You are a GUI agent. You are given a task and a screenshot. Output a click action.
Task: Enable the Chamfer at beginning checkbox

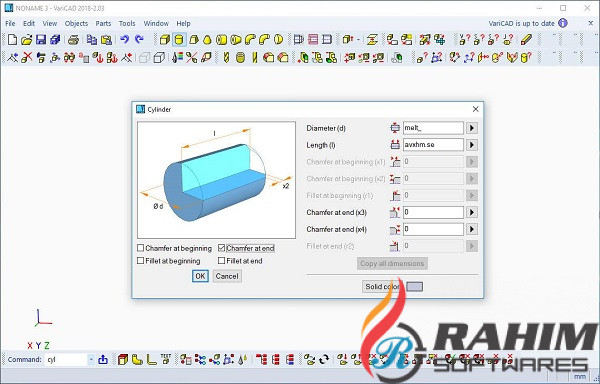click(x=140, y=248)
